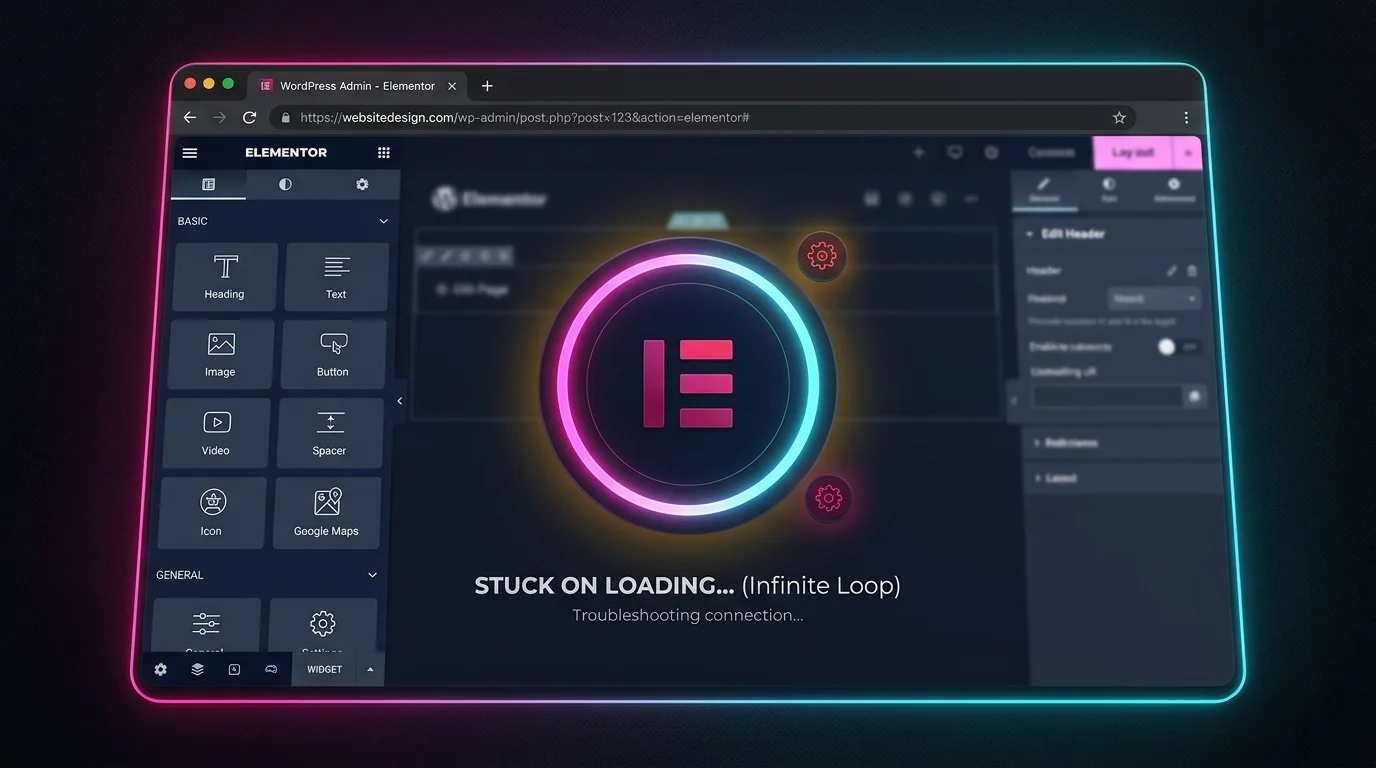This screenshot has width=1376, height=768.
Task: Go back in the browser
Action: coord(190,118)
